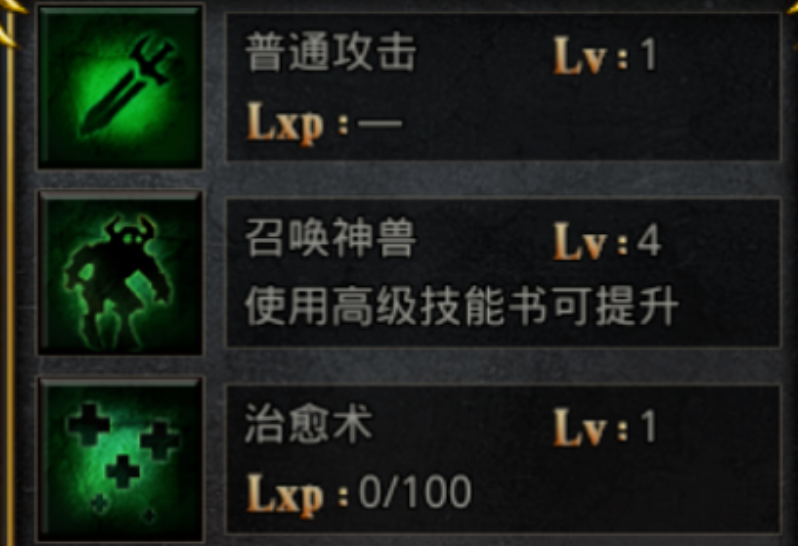Screen dimensions: 798x546
Task: Click empty area right of 召唤神兽 Lv:4
Action: 720,241
